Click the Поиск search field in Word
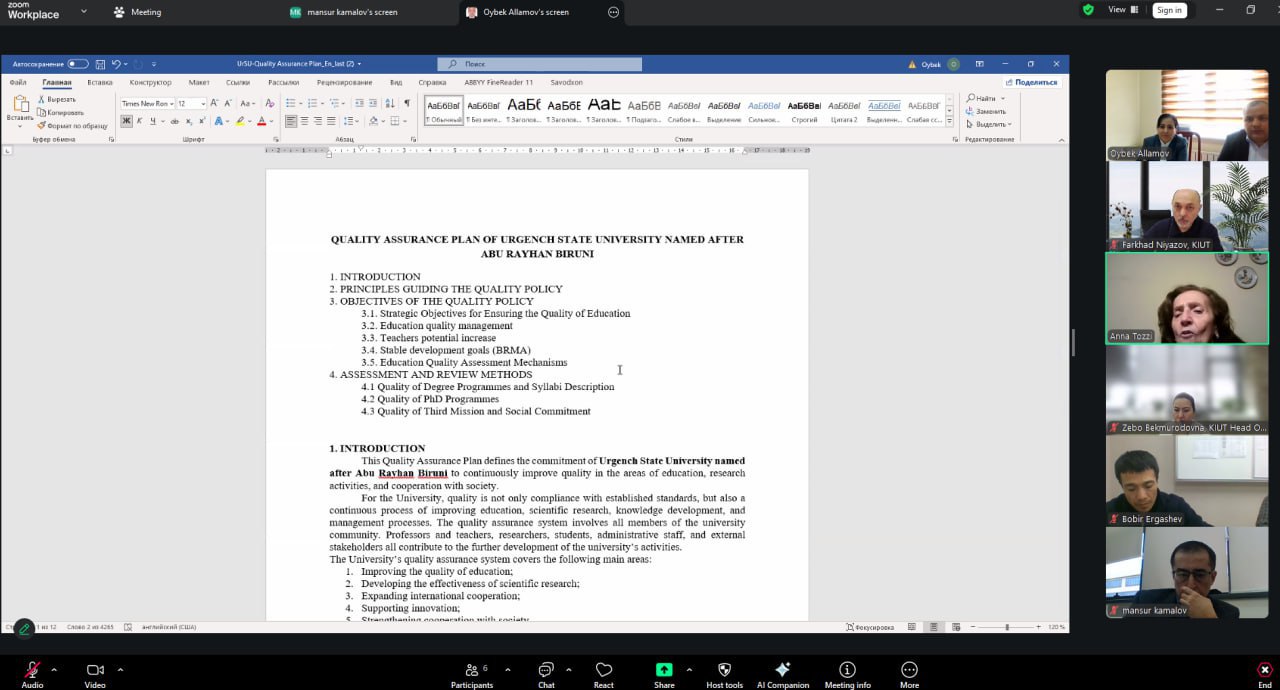This screenshot has height=690, width=1280. point(540,64)
